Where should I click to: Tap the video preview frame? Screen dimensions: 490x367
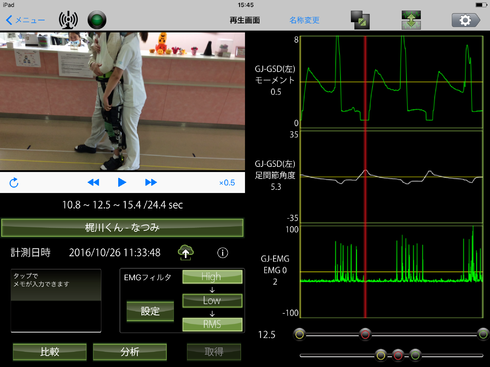pos(122,101)
